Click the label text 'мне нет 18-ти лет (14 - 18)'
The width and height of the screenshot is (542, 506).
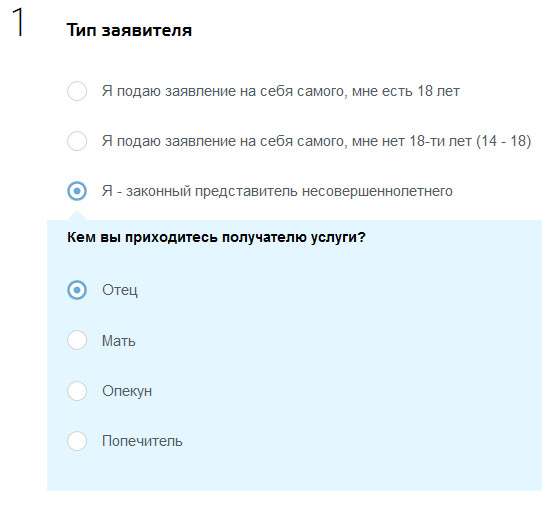[x=441, y=141]
